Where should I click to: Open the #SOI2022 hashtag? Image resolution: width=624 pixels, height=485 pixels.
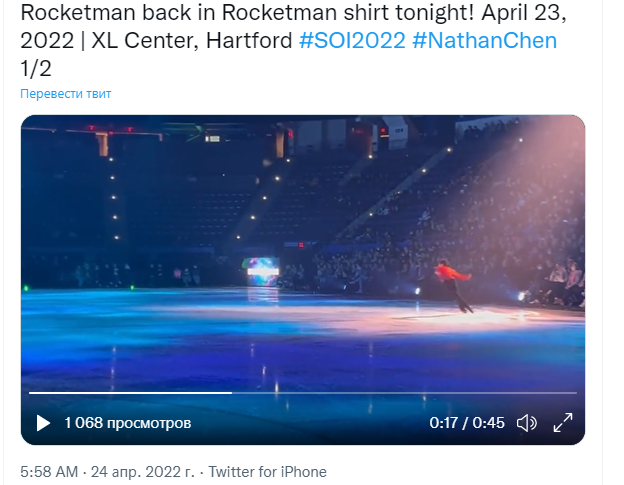pos(351,41)
